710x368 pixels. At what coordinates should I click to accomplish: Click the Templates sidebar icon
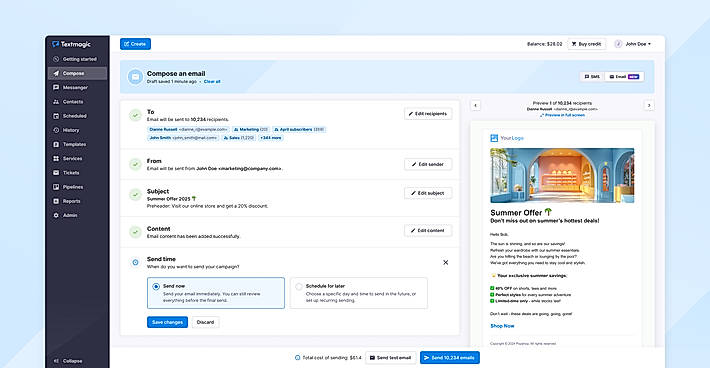pos(56,144)
